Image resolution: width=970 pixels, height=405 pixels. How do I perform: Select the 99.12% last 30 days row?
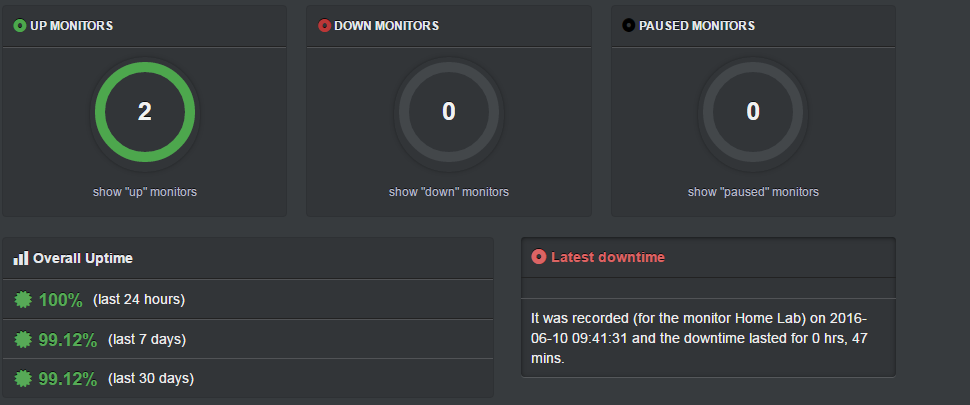click(248, 378)
